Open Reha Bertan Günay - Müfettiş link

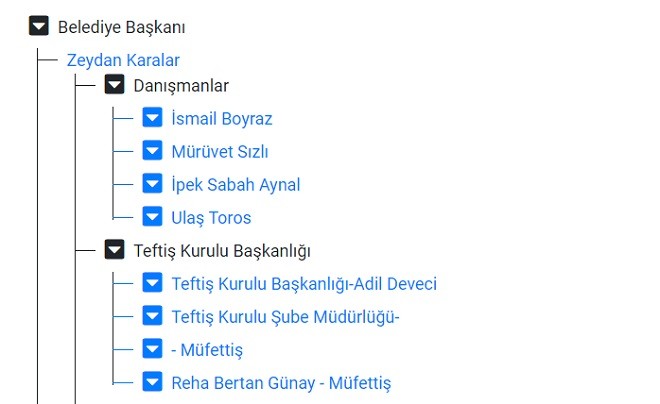click(x=281, y=383)
